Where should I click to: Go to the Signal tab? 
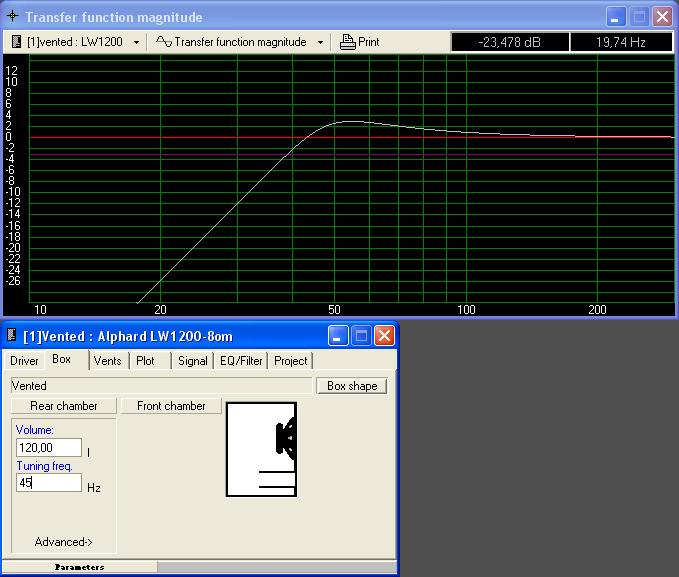(192, 360)
